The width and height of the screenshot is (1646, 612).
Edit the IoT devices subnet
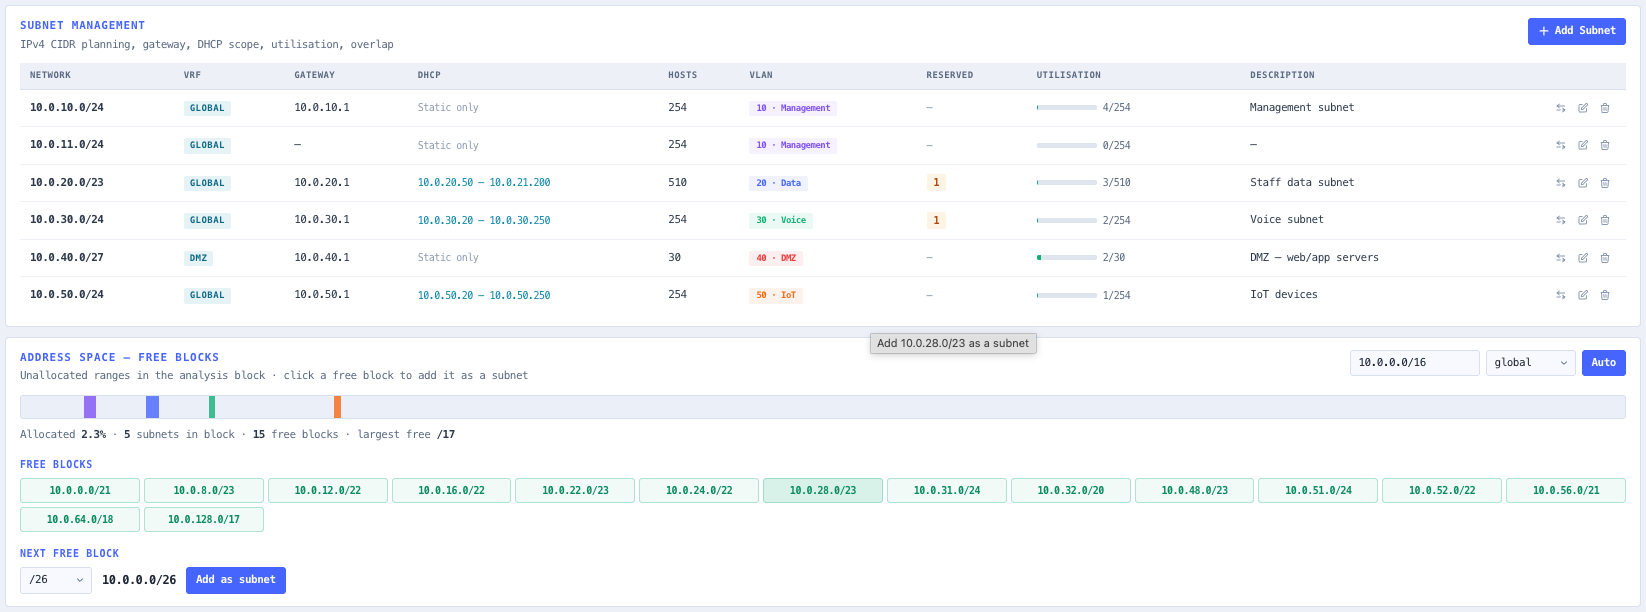coord(1583,295)
